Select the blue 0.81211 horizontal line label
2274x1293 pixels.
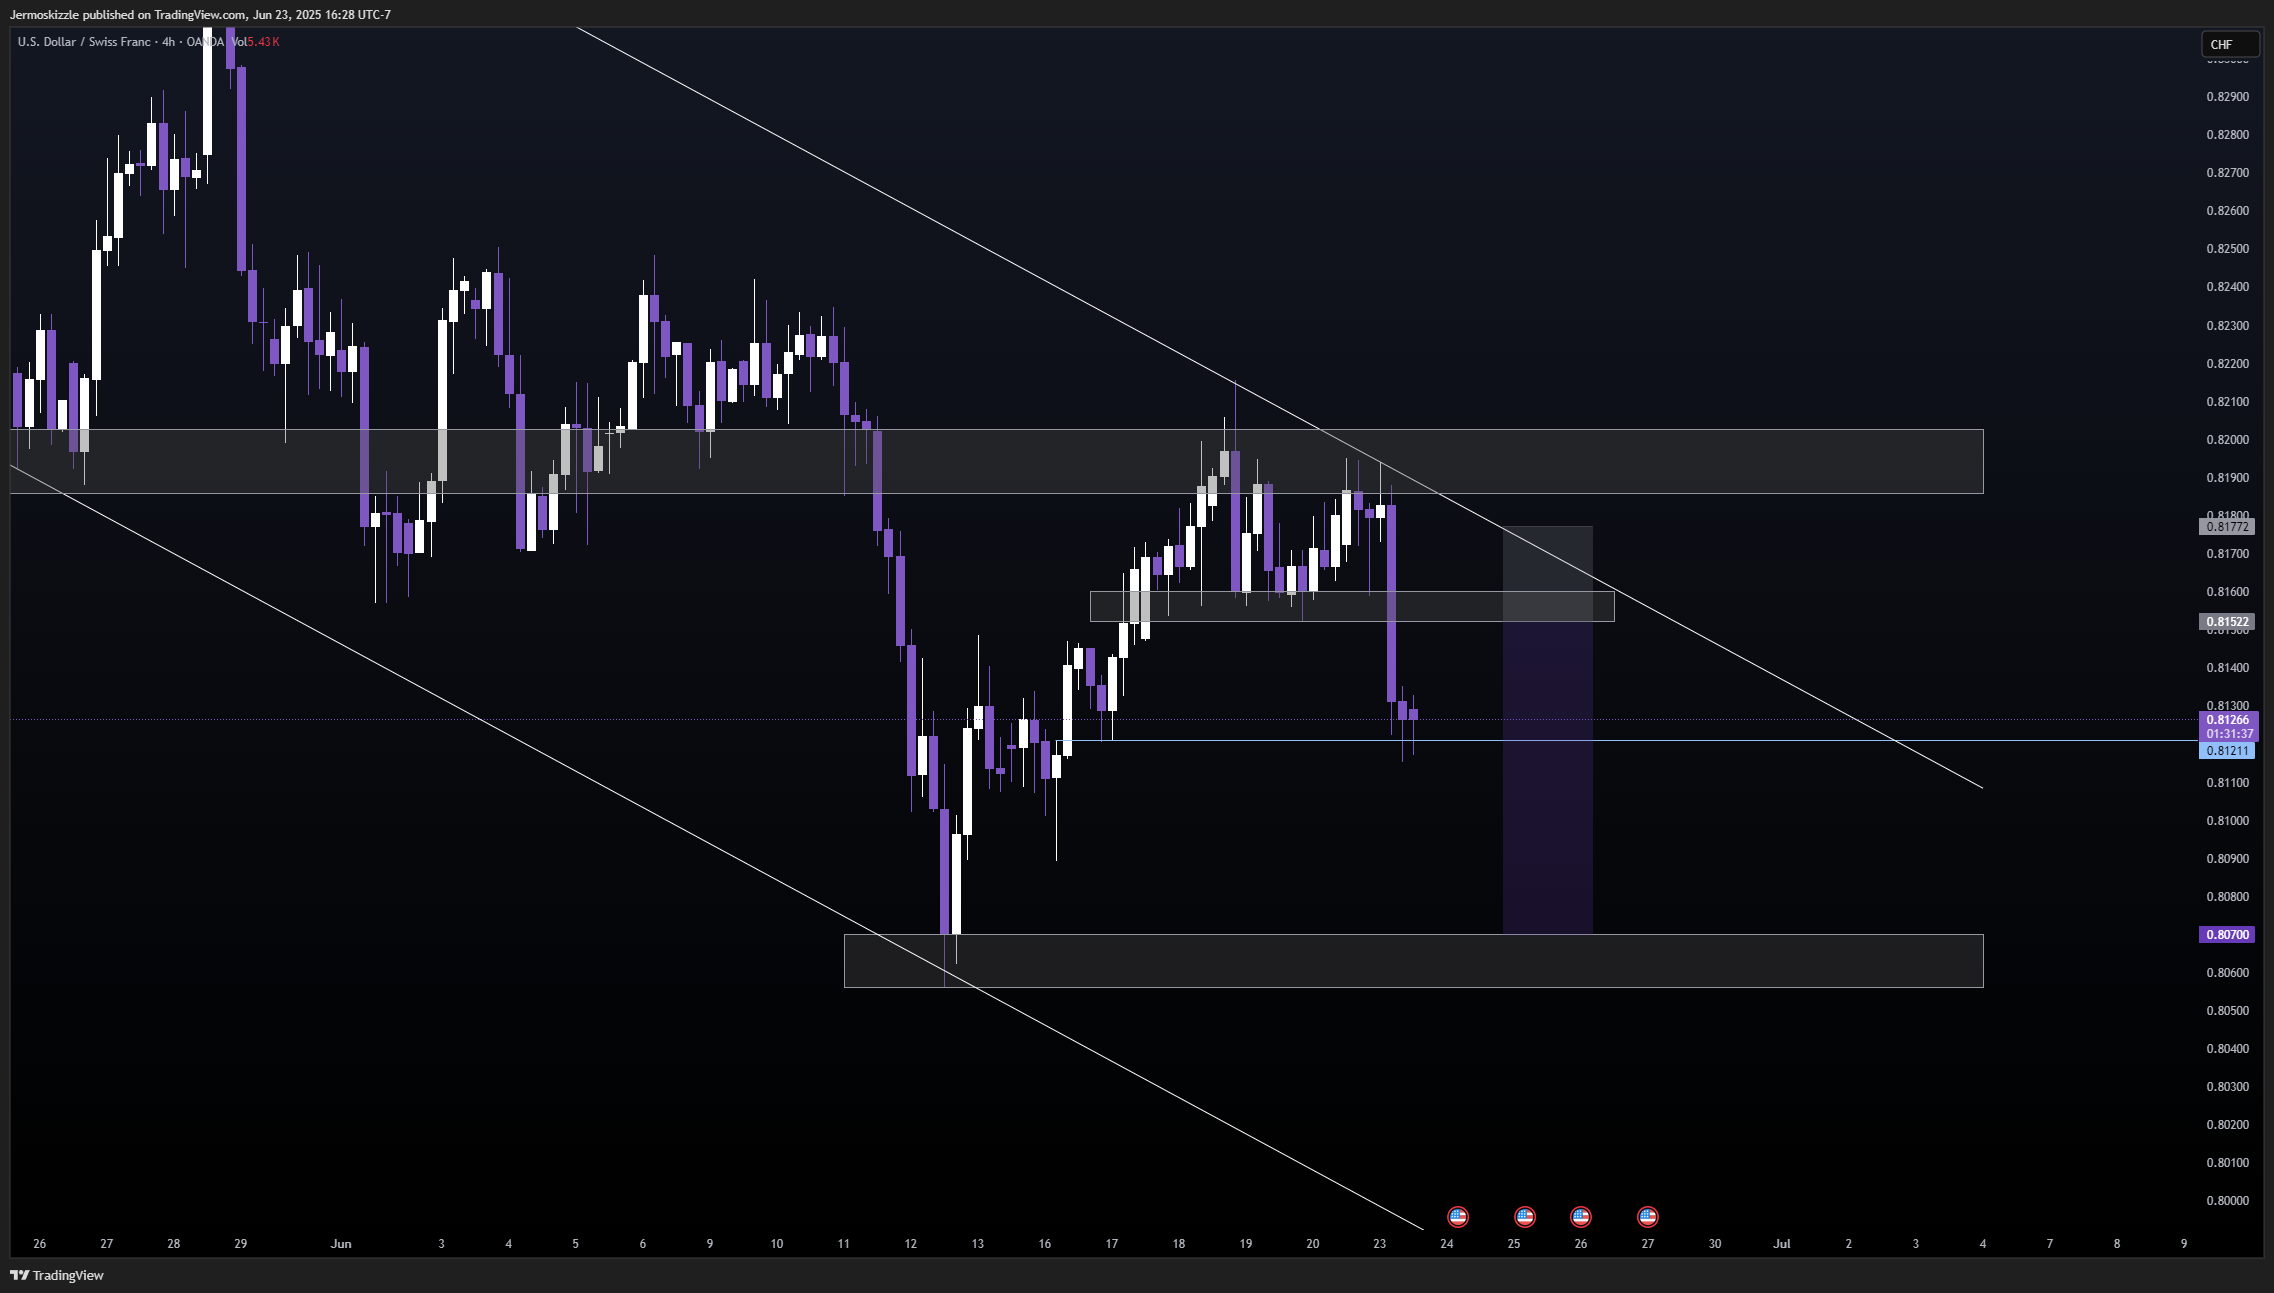tap(2227, 751)
